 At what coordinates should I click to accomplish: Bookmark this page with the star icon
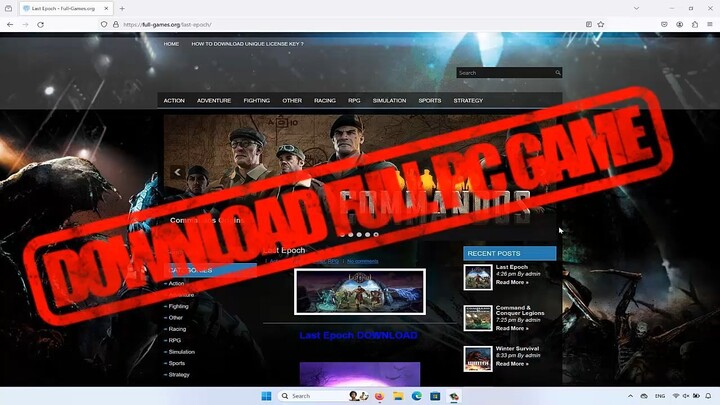click(601, 24)
